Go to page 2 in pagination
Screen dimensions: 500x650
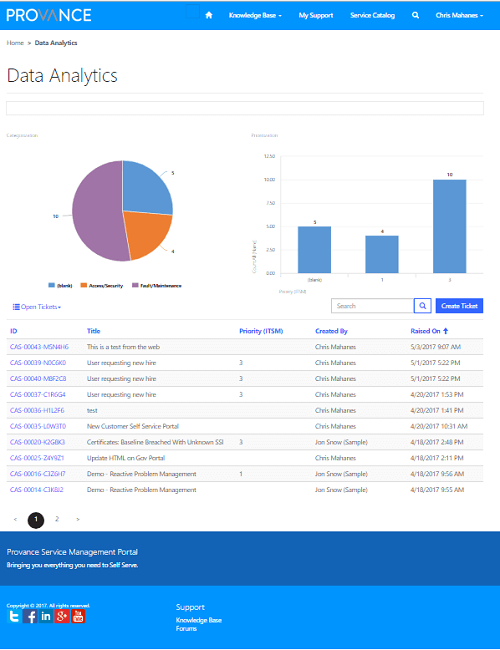point(57,519)
